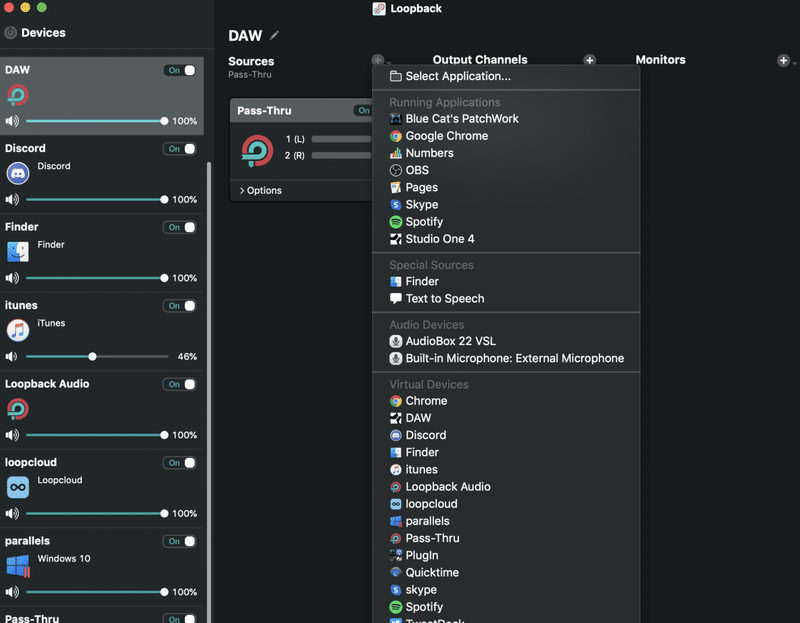
Task: Toggle the Finder device On switch
Action: pyautogui.click(x=180, y=227)
